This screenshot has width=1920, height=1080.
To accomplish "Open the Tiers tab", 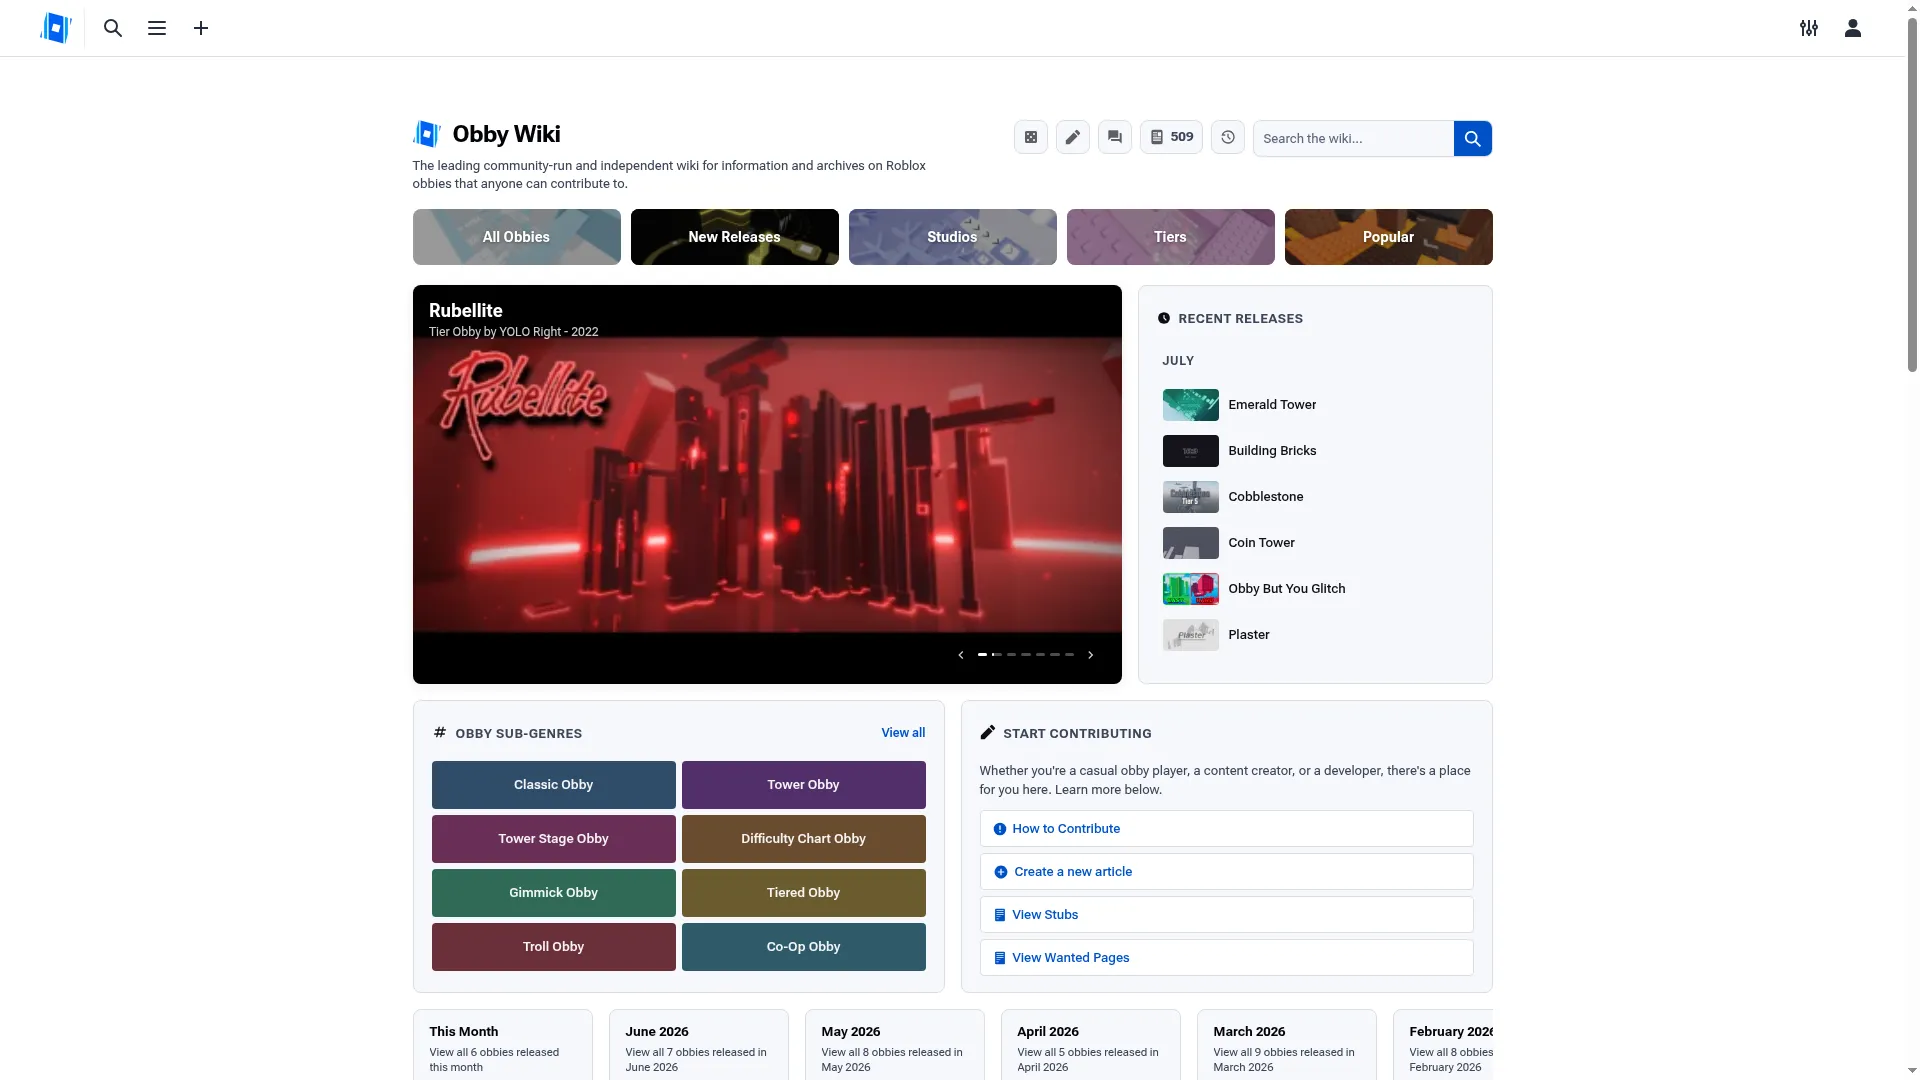I will click(1171, 237).
